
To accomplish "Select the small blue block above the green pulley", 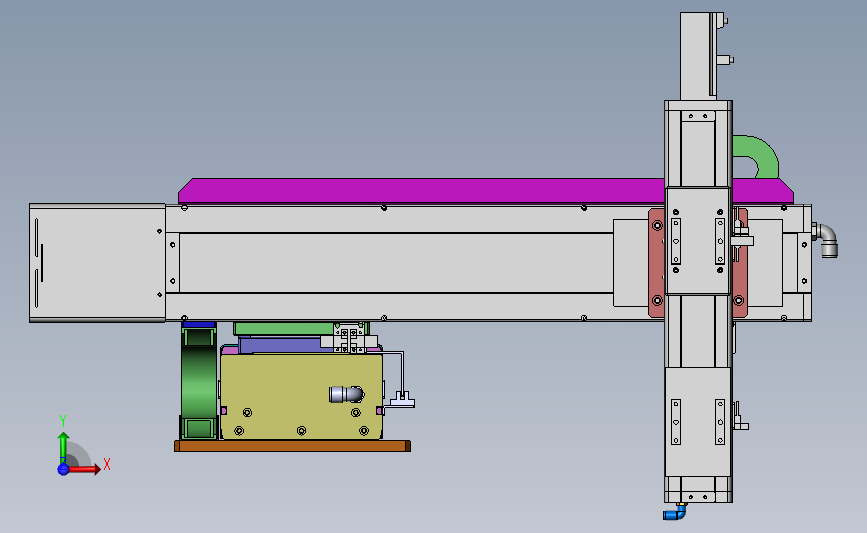I will [x=199, y=325].
